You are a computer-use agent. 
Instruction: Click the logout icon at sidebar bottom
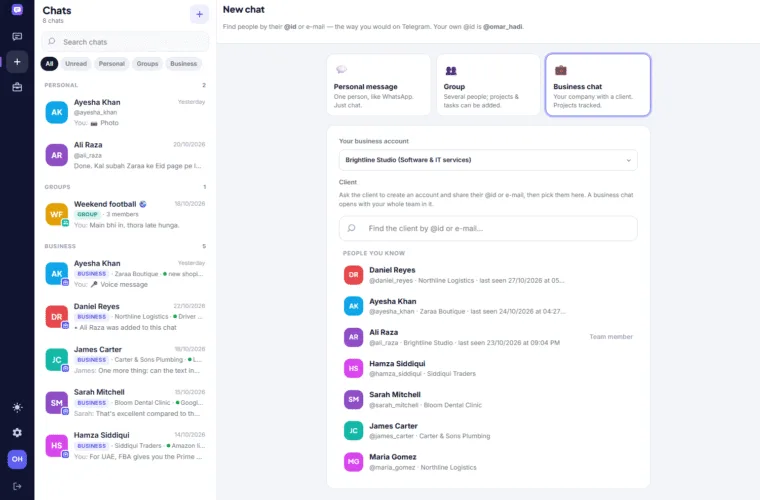[x=17, y=486]
